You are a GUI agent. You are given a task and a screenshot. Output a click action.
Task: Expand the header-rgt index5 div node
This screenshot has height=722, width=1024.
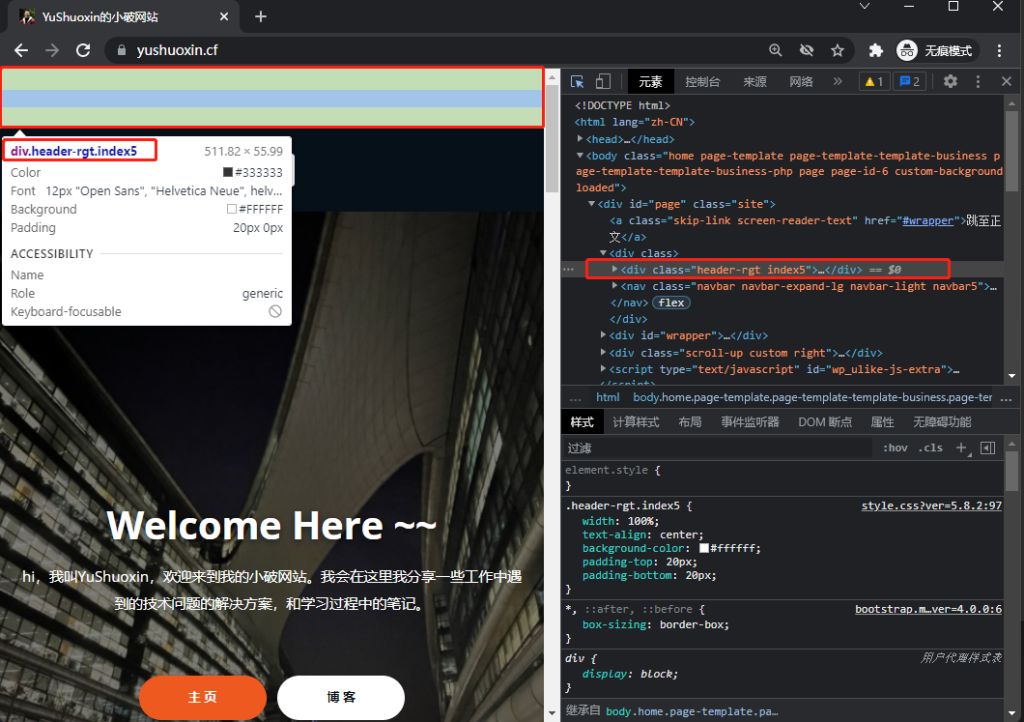point(616,269)
